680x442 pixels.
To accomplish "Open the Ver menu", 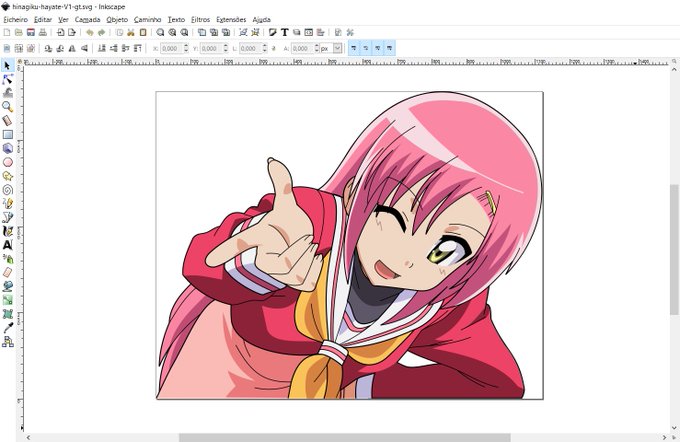I will coord(63,20).
